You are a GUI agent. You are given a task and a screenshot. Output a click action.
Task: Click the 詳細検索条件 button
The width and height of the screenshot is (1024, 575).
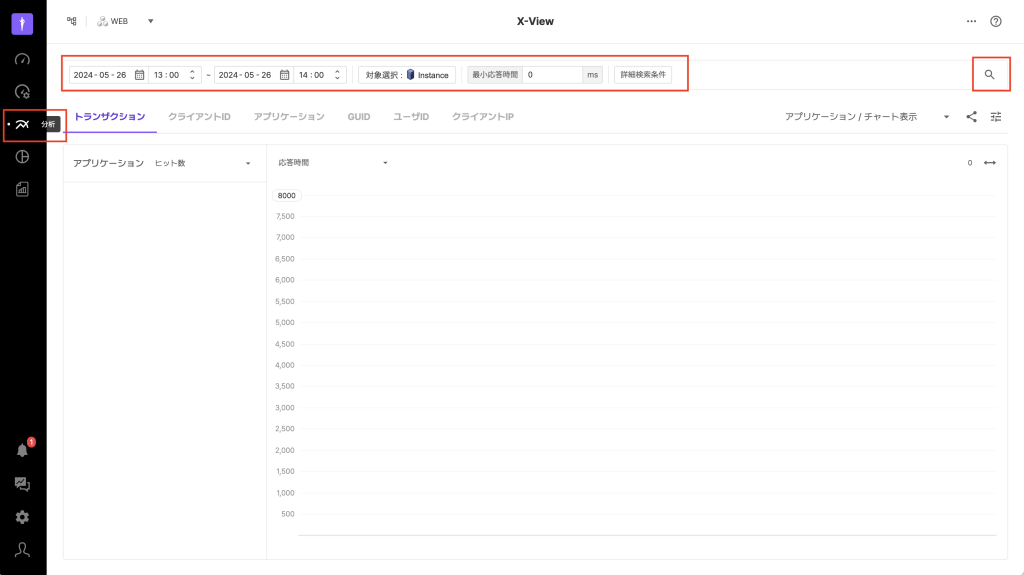tap(642, 75)
